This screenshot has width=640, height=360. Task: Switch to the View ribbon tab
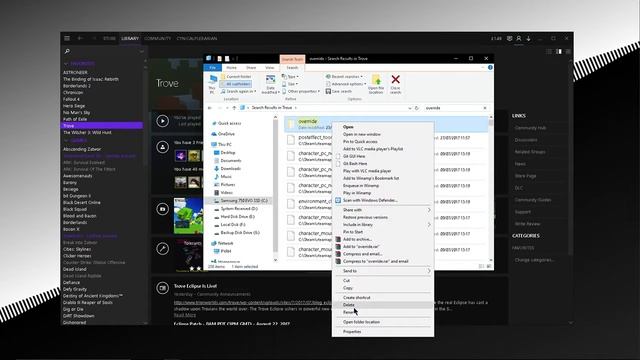pyautogui.click(x=270, y=67)
